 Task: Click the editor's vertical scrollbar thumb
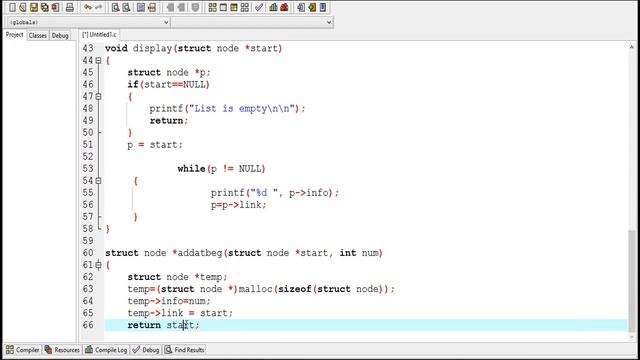coord(632,281)
